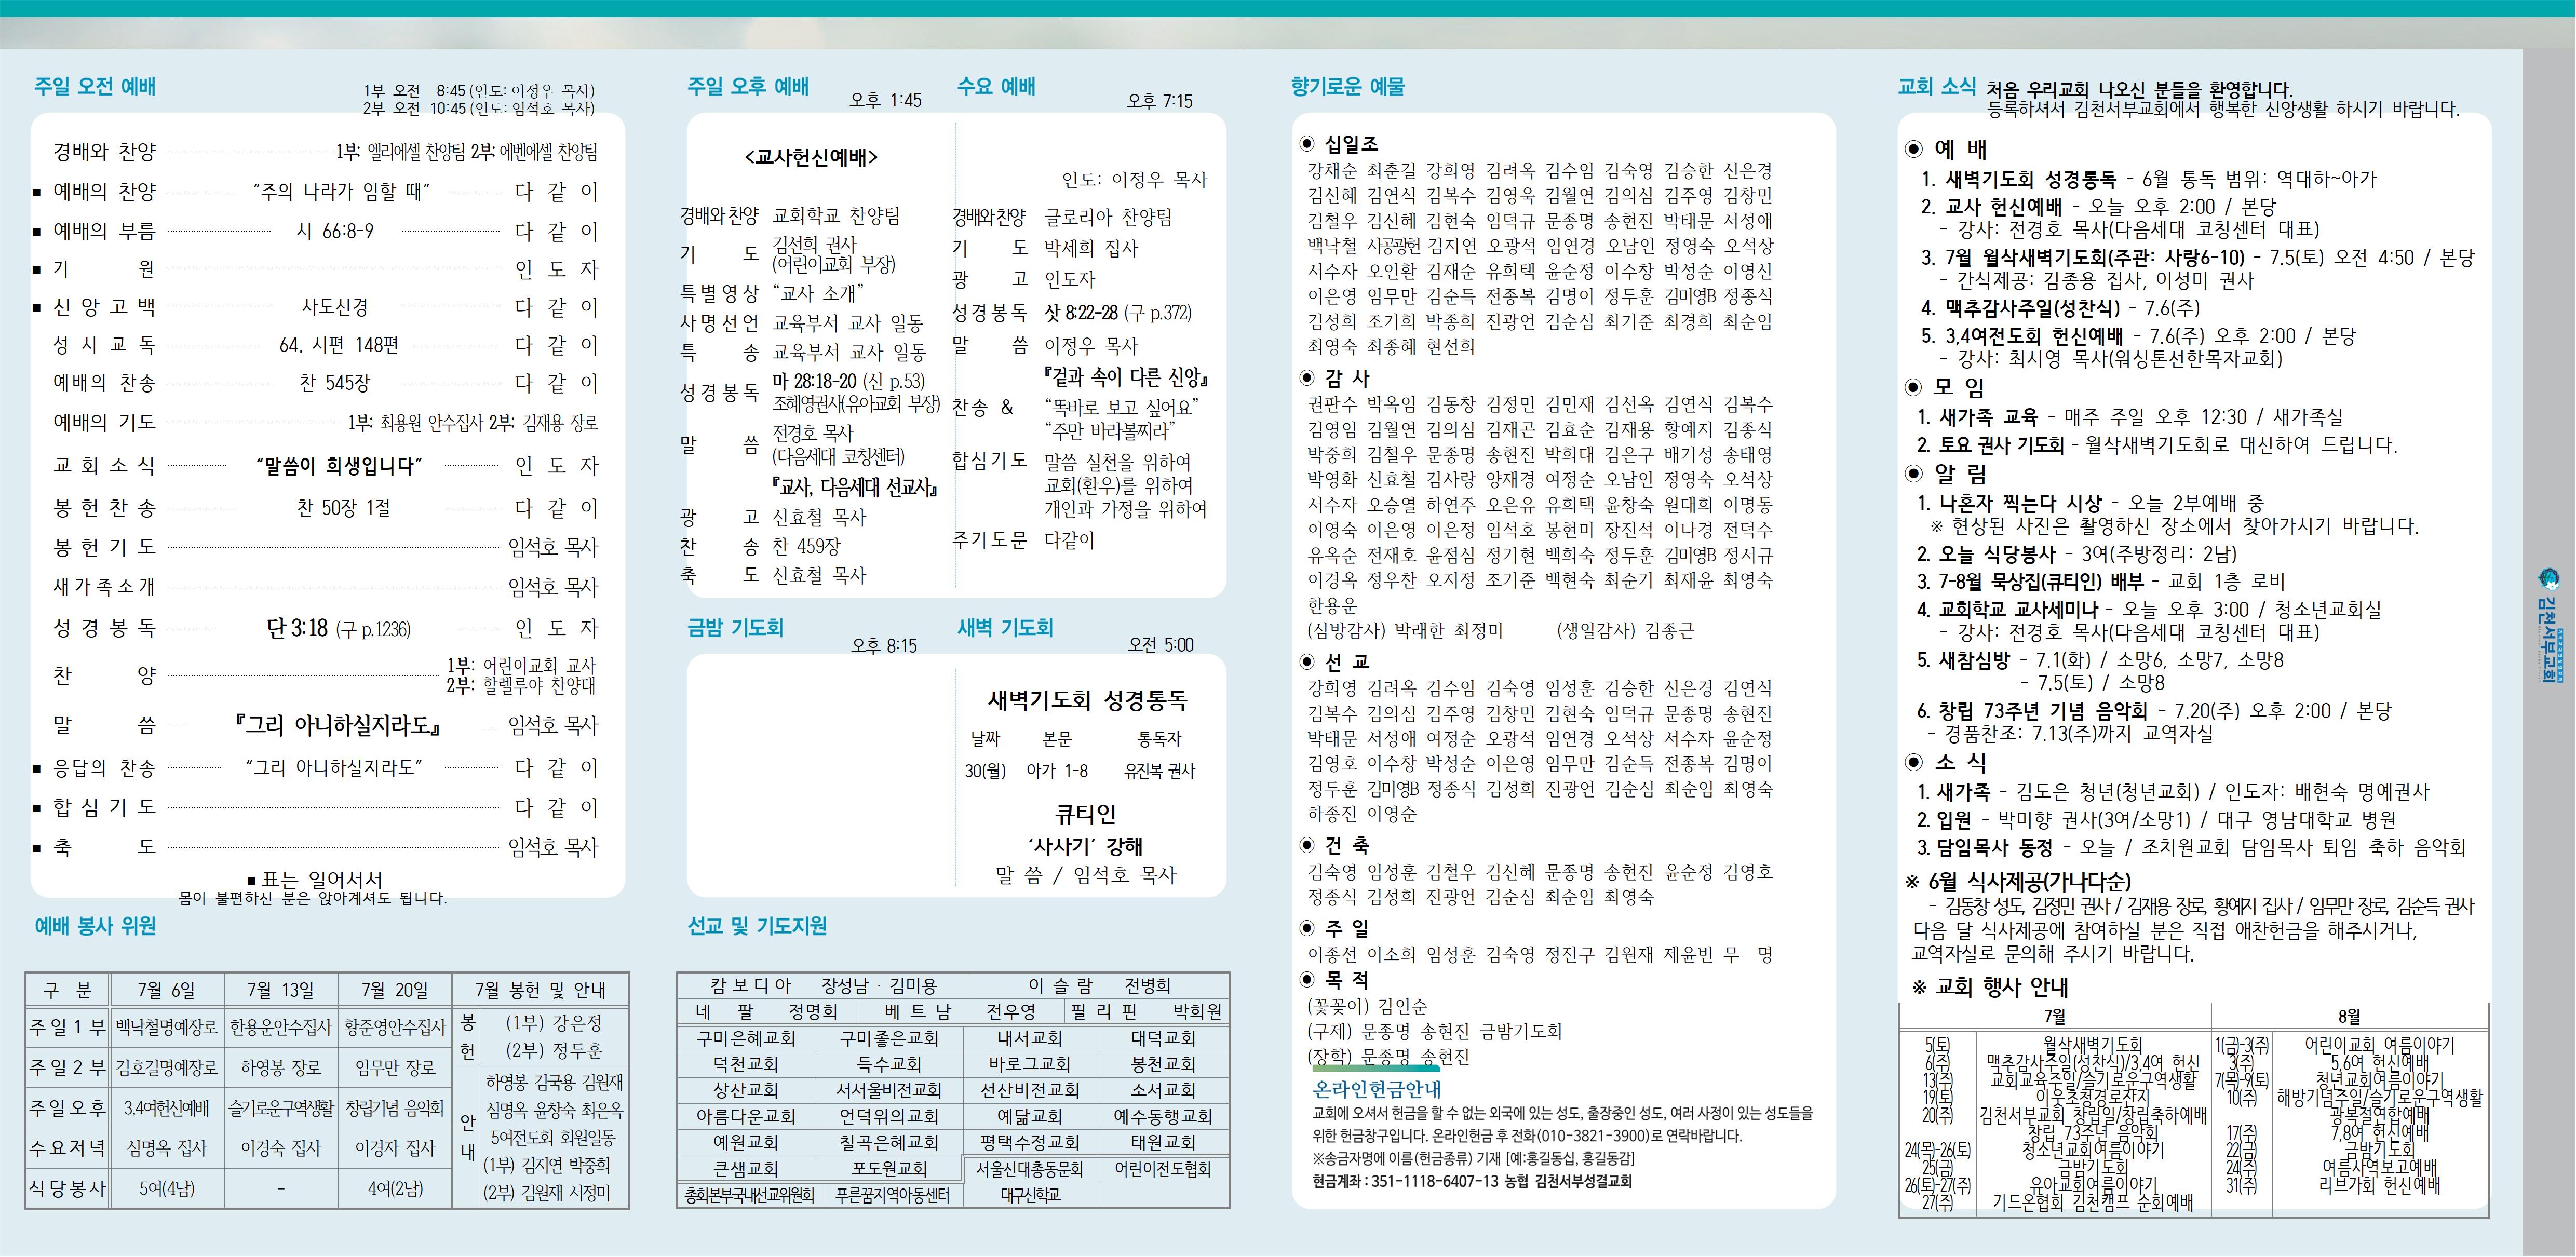This screenshot has height=1257, width=2576.
Task: Click hymn '찬 545장'
Action: (335, 383)
